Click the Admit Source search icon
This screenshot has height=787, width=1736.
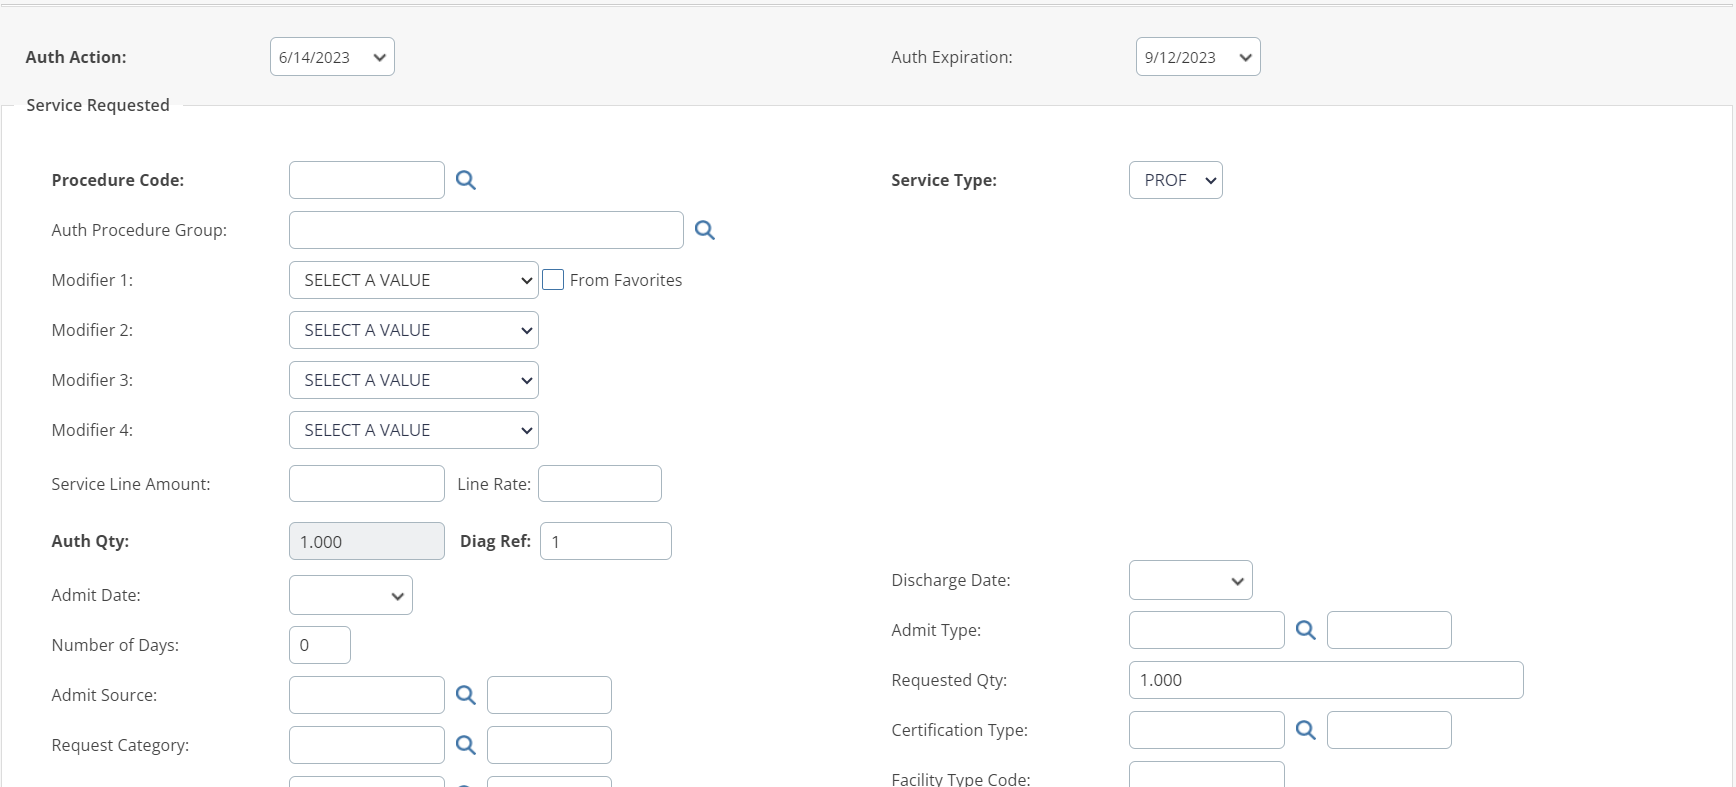point(465,695)
